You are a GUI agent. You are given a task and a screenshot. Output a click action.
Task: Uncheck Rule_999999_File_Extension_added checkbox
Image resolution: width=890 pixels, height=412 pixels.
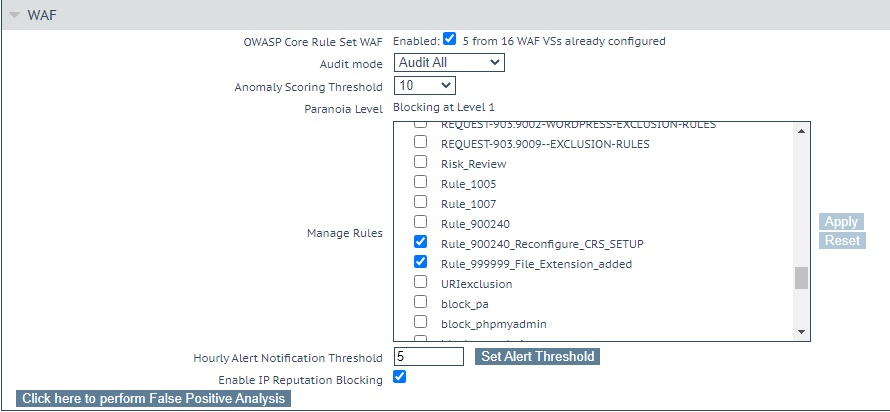pos(420,262)
